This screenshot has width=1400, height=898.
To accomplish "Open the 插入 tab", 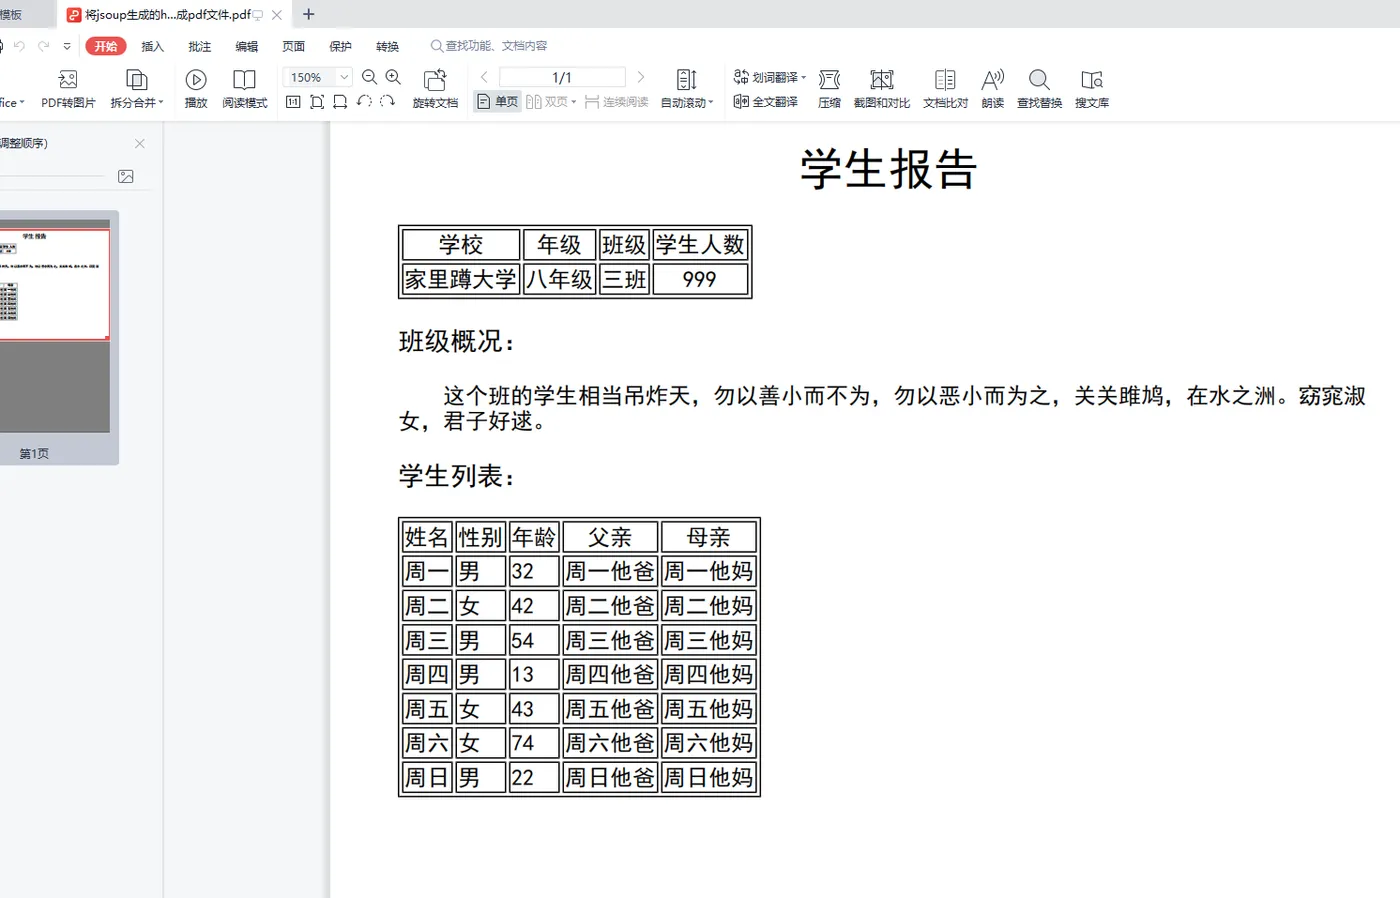I will pos(152,46).
